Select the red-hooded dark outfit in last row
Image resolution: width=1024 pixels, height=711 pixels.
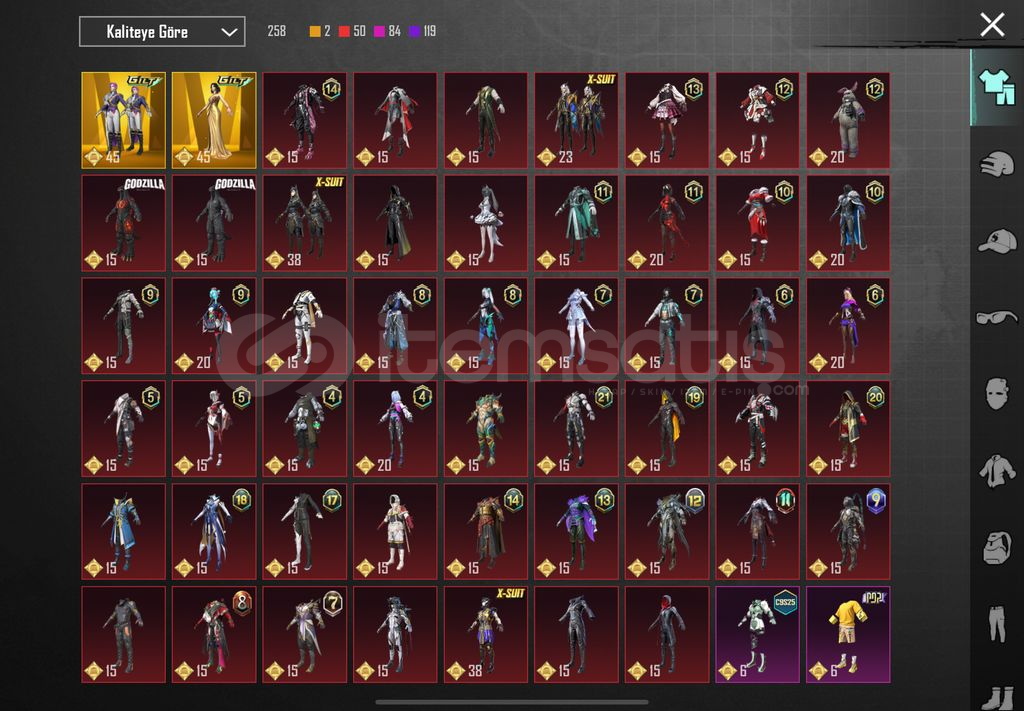point(667,634)
